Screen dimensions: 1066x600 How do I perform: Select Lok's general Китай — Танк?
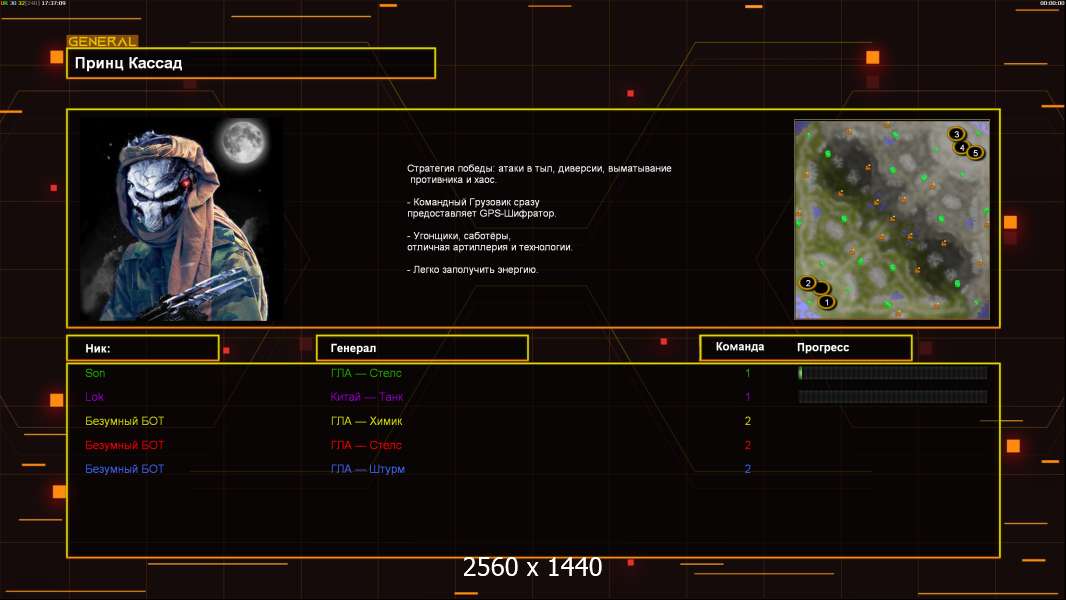pos(367,397)
